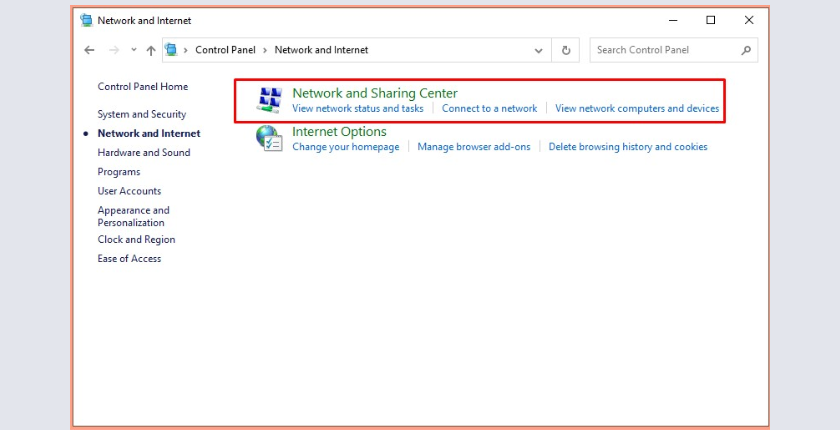Click the Network and Sharing Center icon
This screenshot has height=430, width=840.
pos(269,100)
